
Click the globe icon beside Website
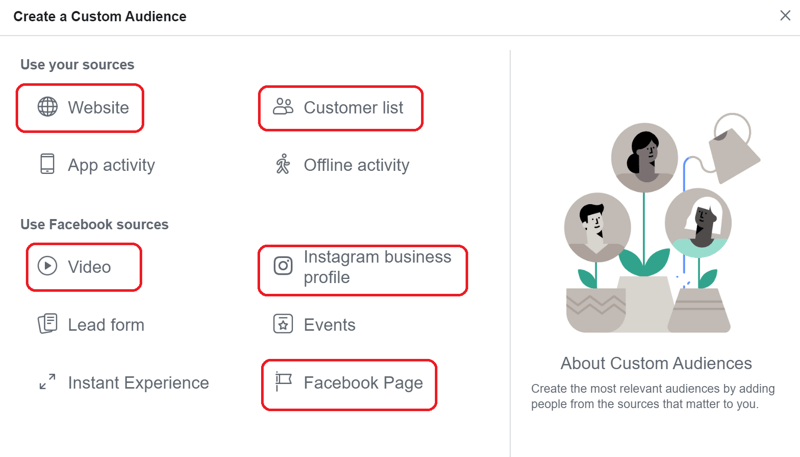click(x=47, y=107)
